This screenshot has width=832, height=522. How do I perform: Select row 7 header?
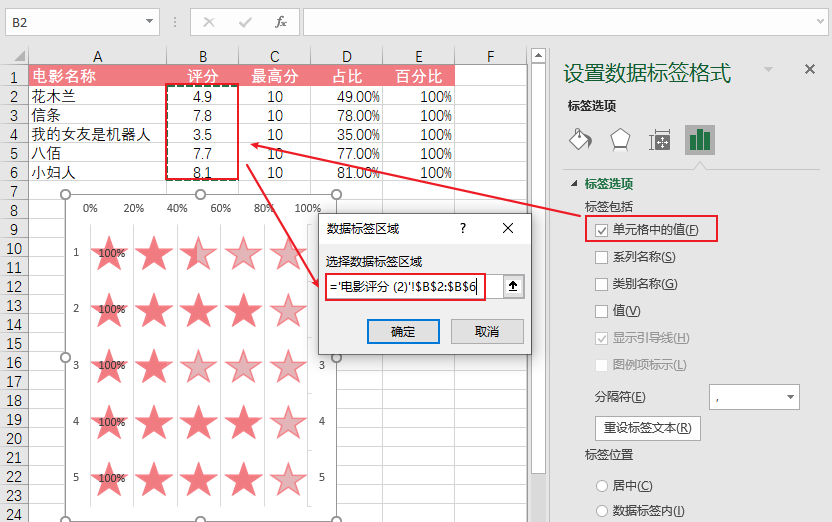(14, 192)
